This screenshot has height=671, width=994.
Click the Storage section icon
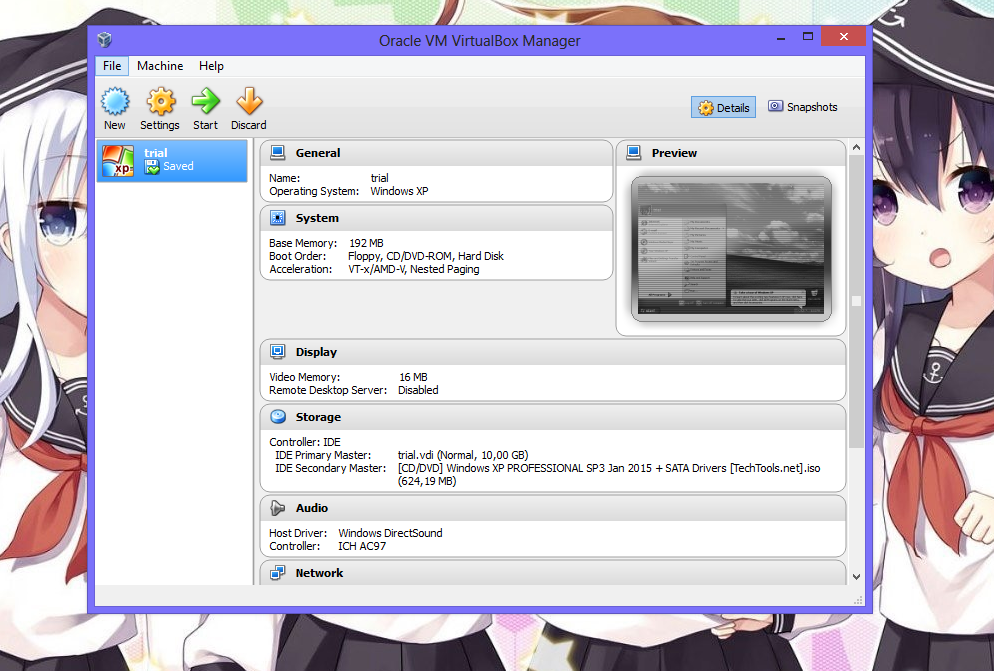pyautogui.click(x=277, y=416)
